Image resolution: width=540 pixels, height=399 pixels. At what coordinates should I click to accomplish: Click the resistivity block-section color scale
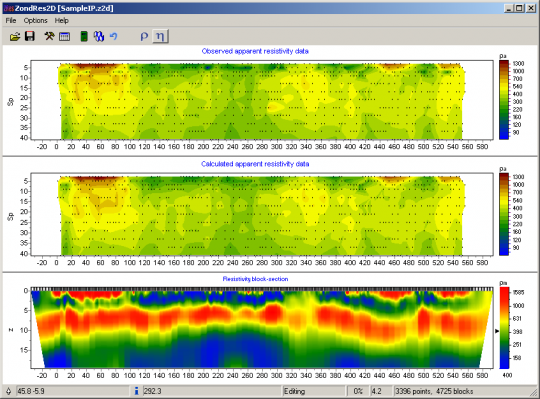click(x=505, y=328)
